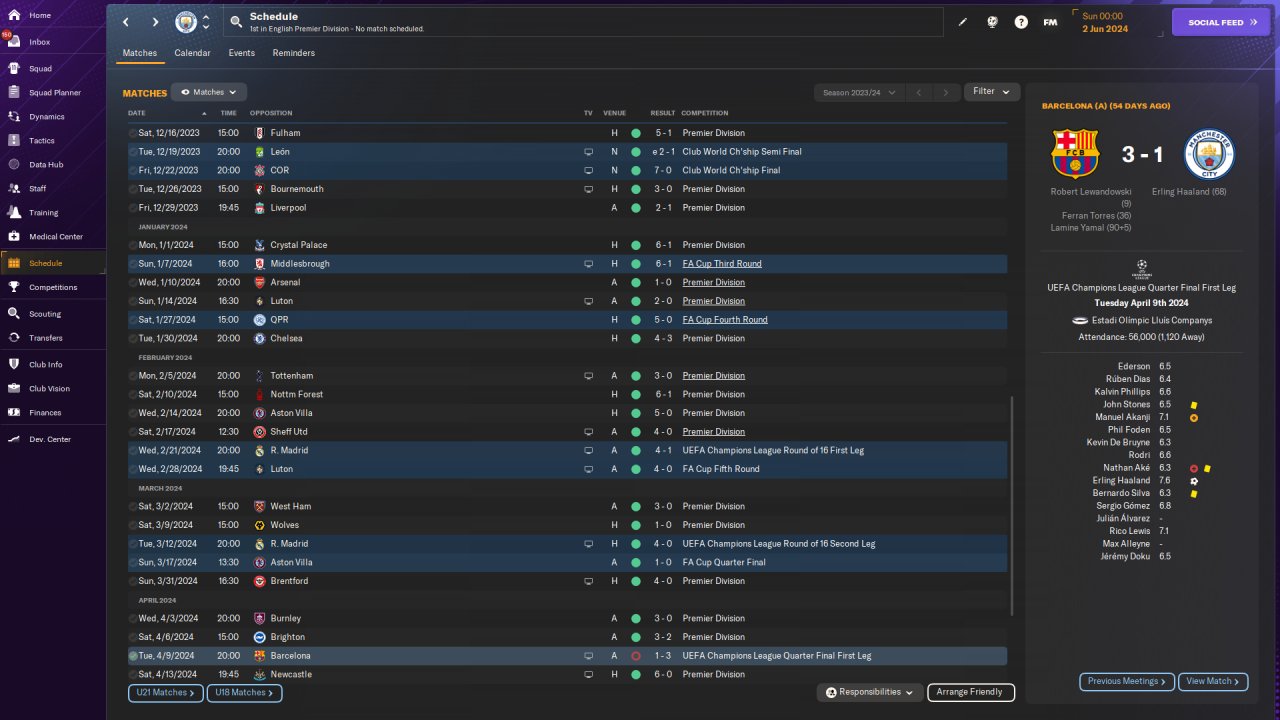This screenshot has width=1280, height=720.
Task: Click the Arrange Friendly button
Action: (971, 692)
